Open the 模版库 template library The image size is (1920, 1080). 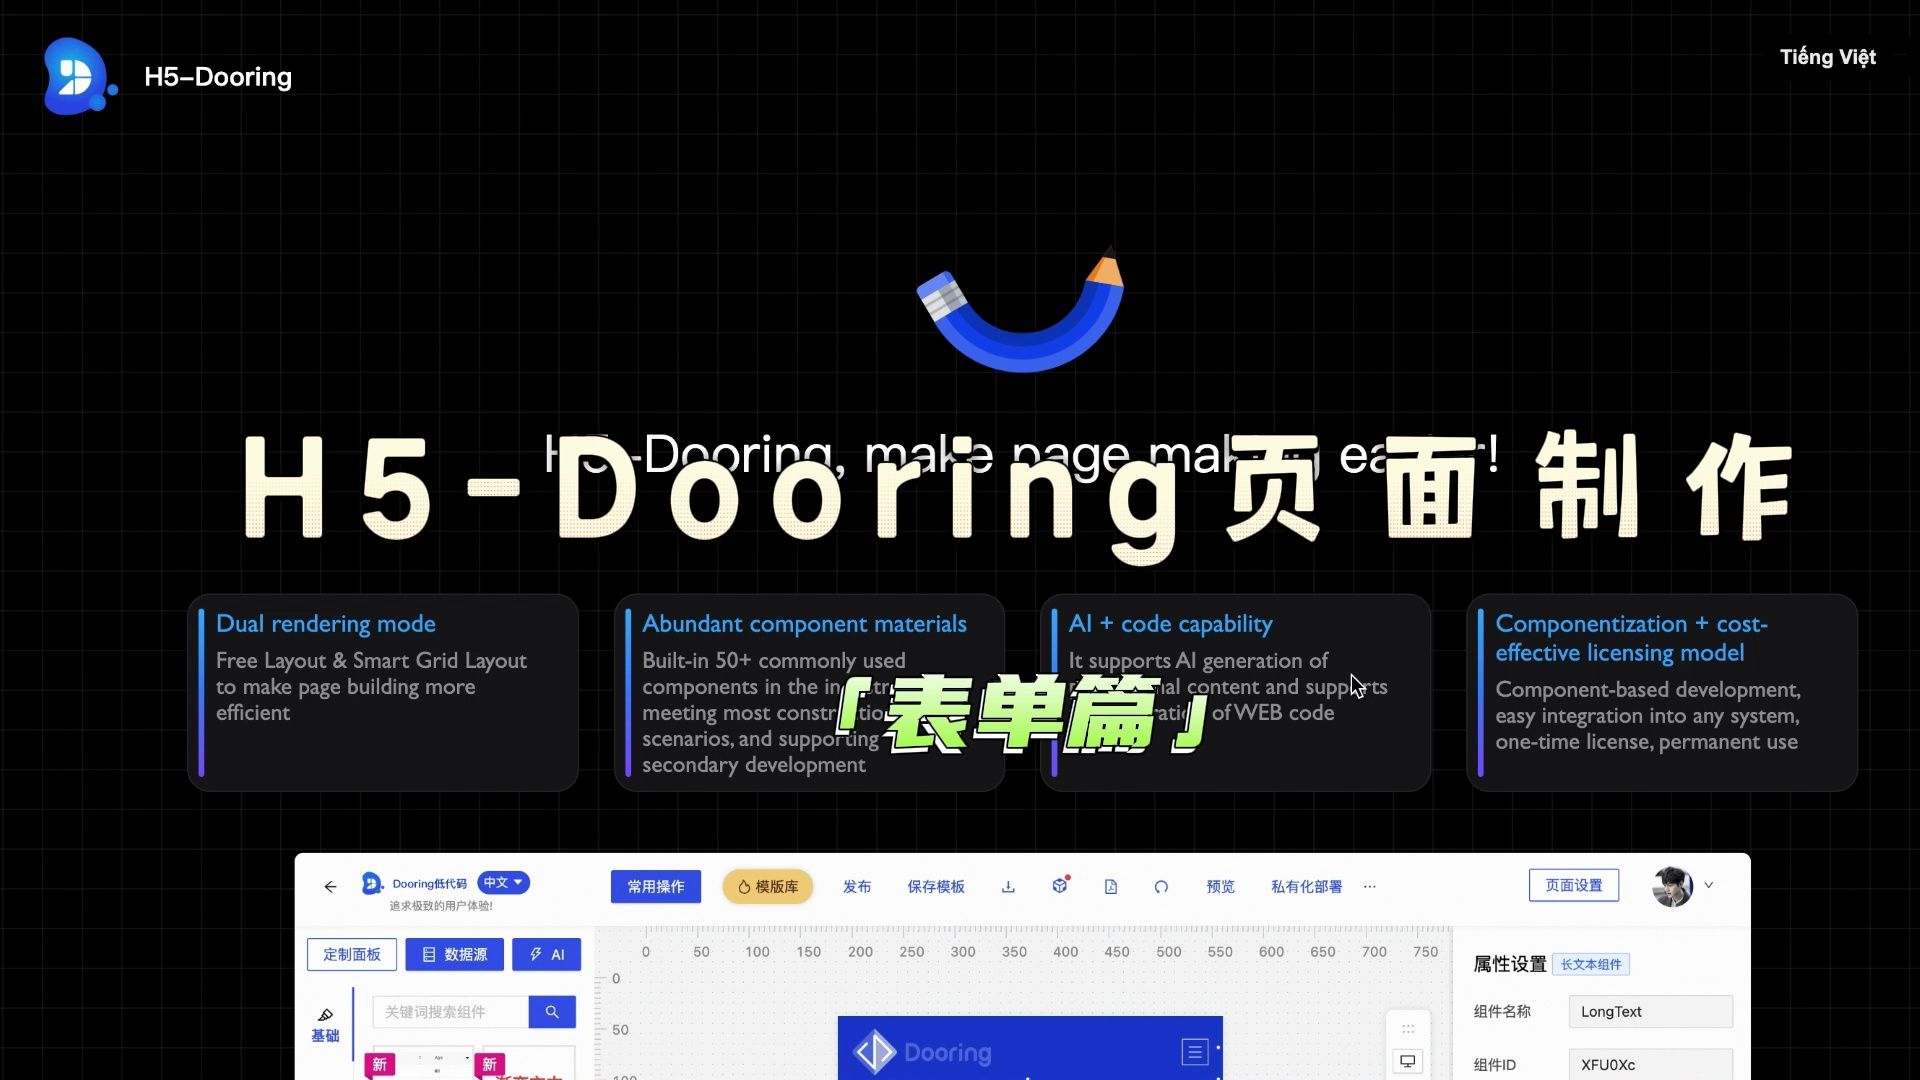pyautogui.click(x=768, y=887)
